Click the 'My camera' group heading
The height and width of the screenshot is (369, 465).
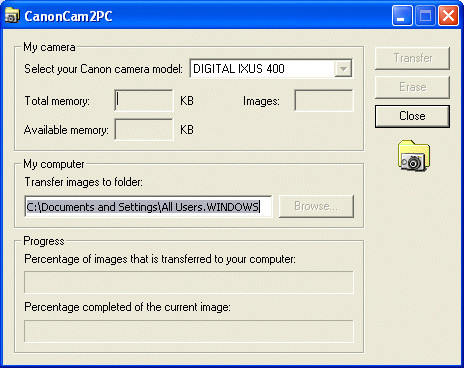(49, 47)
